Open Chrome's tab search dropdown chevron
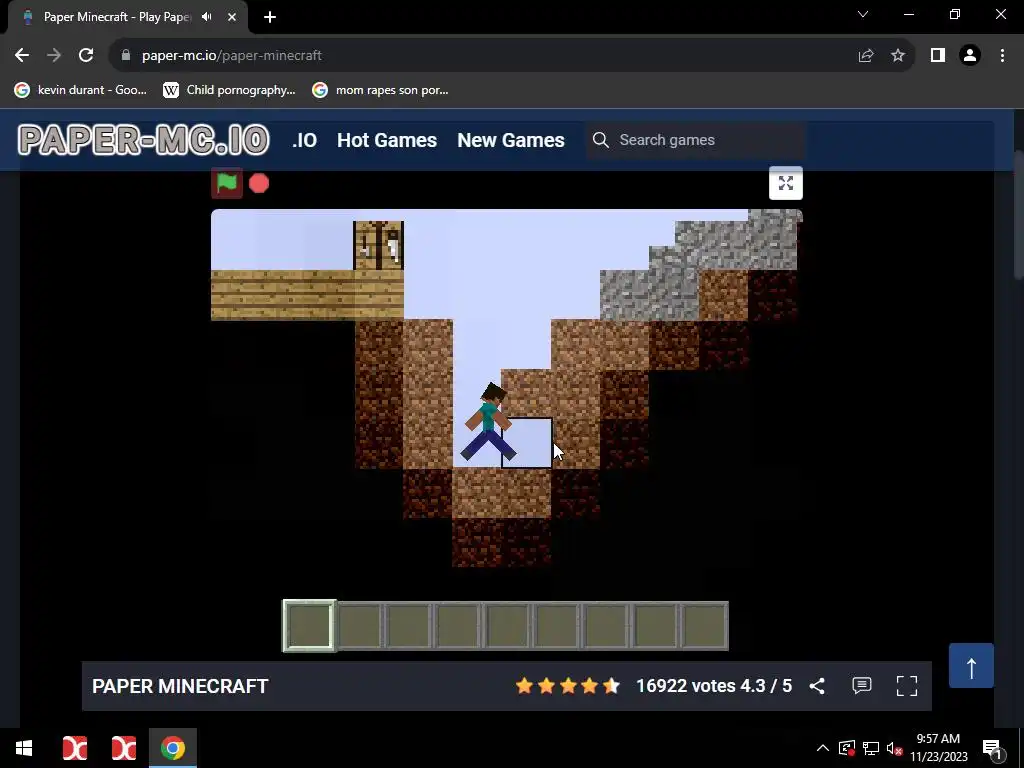This screenshot has width=1024, height=768. point(863,14)
